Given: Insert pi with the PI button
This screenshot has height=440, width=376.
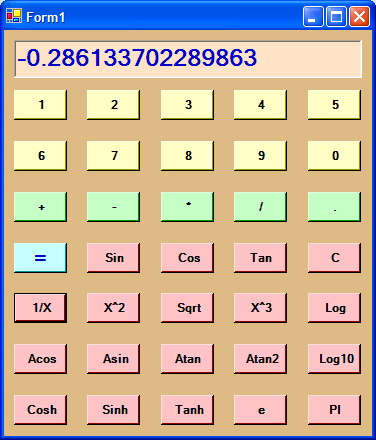Looking at the screenshot, I should (x=334, y=410).
